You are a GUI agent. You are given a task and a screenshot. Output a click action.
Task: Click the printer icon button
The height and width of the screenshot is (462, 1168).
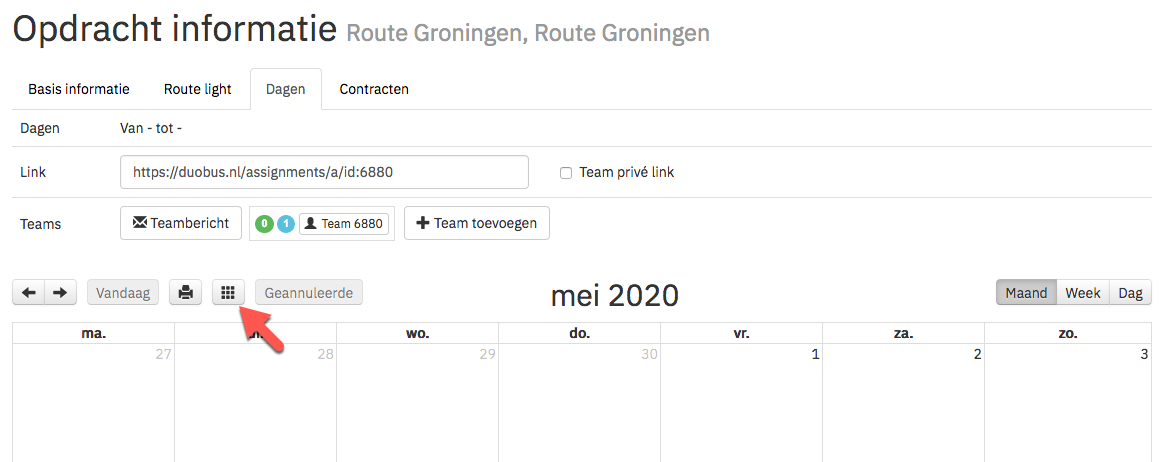pyautogui.click(x=185, y=293)
